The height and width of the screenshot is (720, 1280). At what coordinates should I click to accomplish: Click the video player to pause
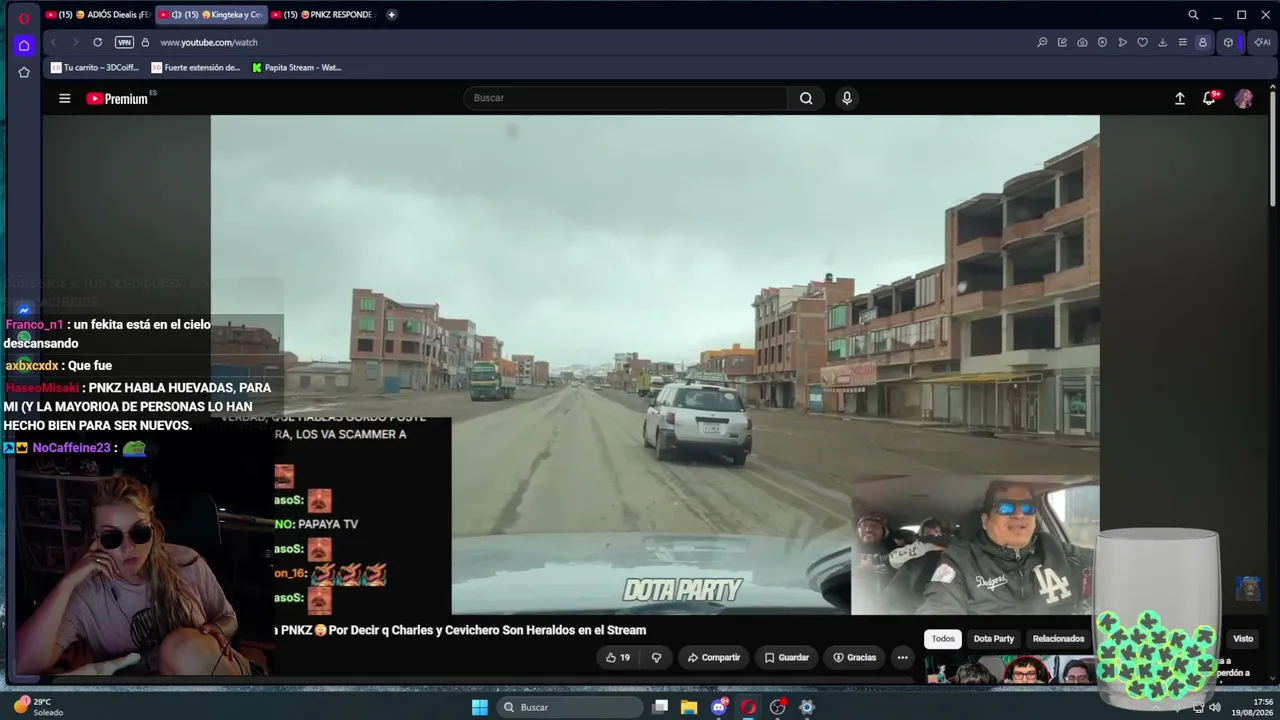point(655,364)
